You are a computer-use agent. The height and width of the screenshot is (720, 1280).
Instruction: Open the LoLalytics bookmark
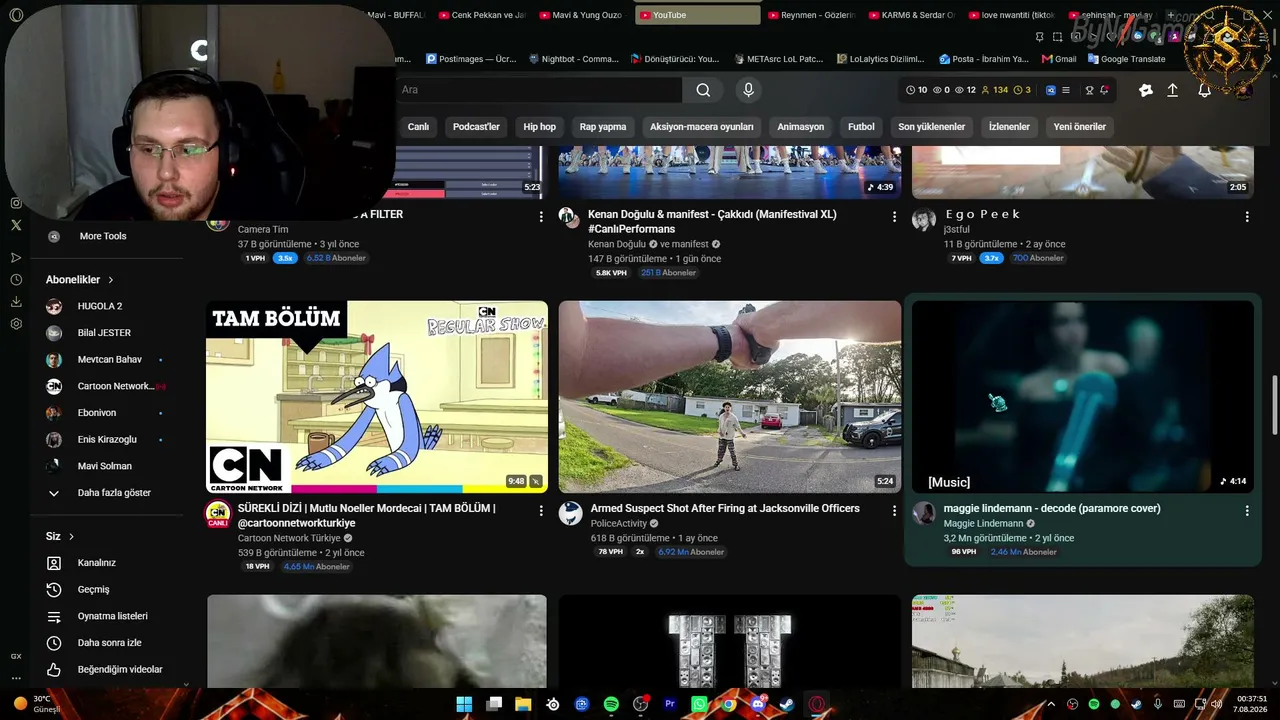(880, 59)
